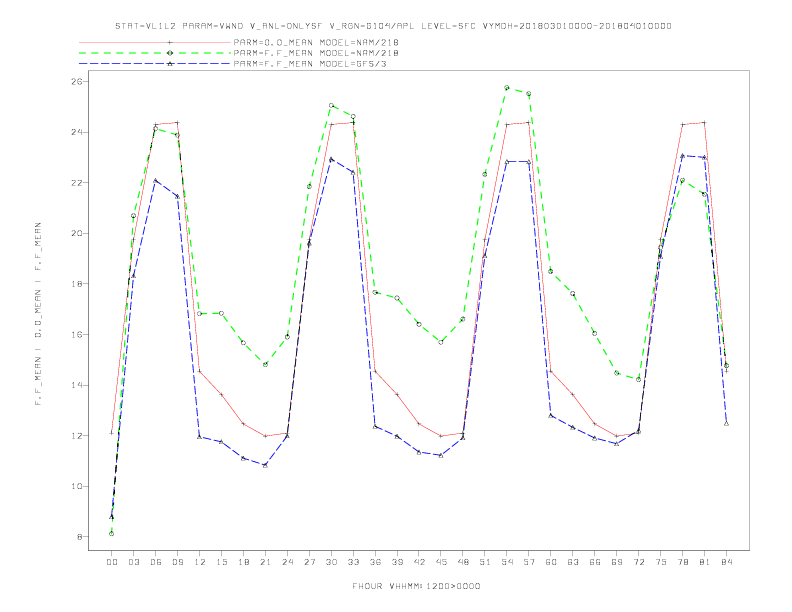Click x-axis tick label 27
Screen dimensions: 792x612
tap(309, 562)
